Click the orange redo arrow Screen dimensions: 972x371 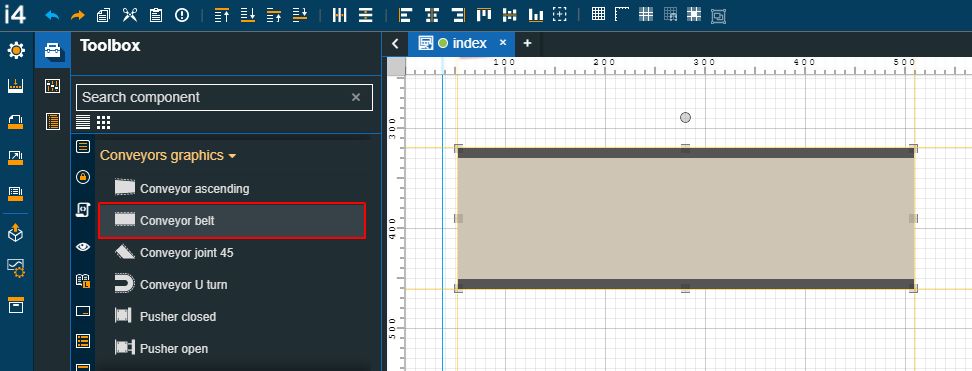click(x=77, y=16)
